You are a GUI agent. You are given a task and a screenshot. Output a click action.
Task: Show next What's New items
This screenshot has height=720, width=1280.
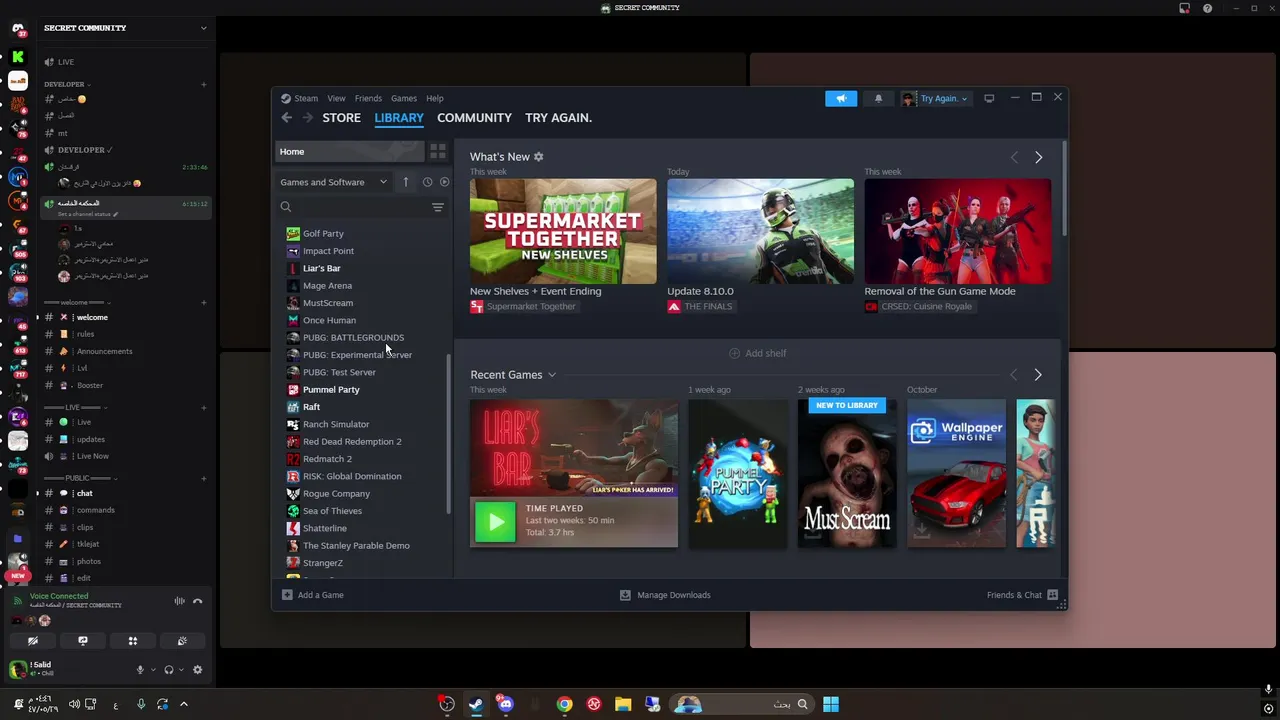pyautogui.click(x=1038, y=157)
